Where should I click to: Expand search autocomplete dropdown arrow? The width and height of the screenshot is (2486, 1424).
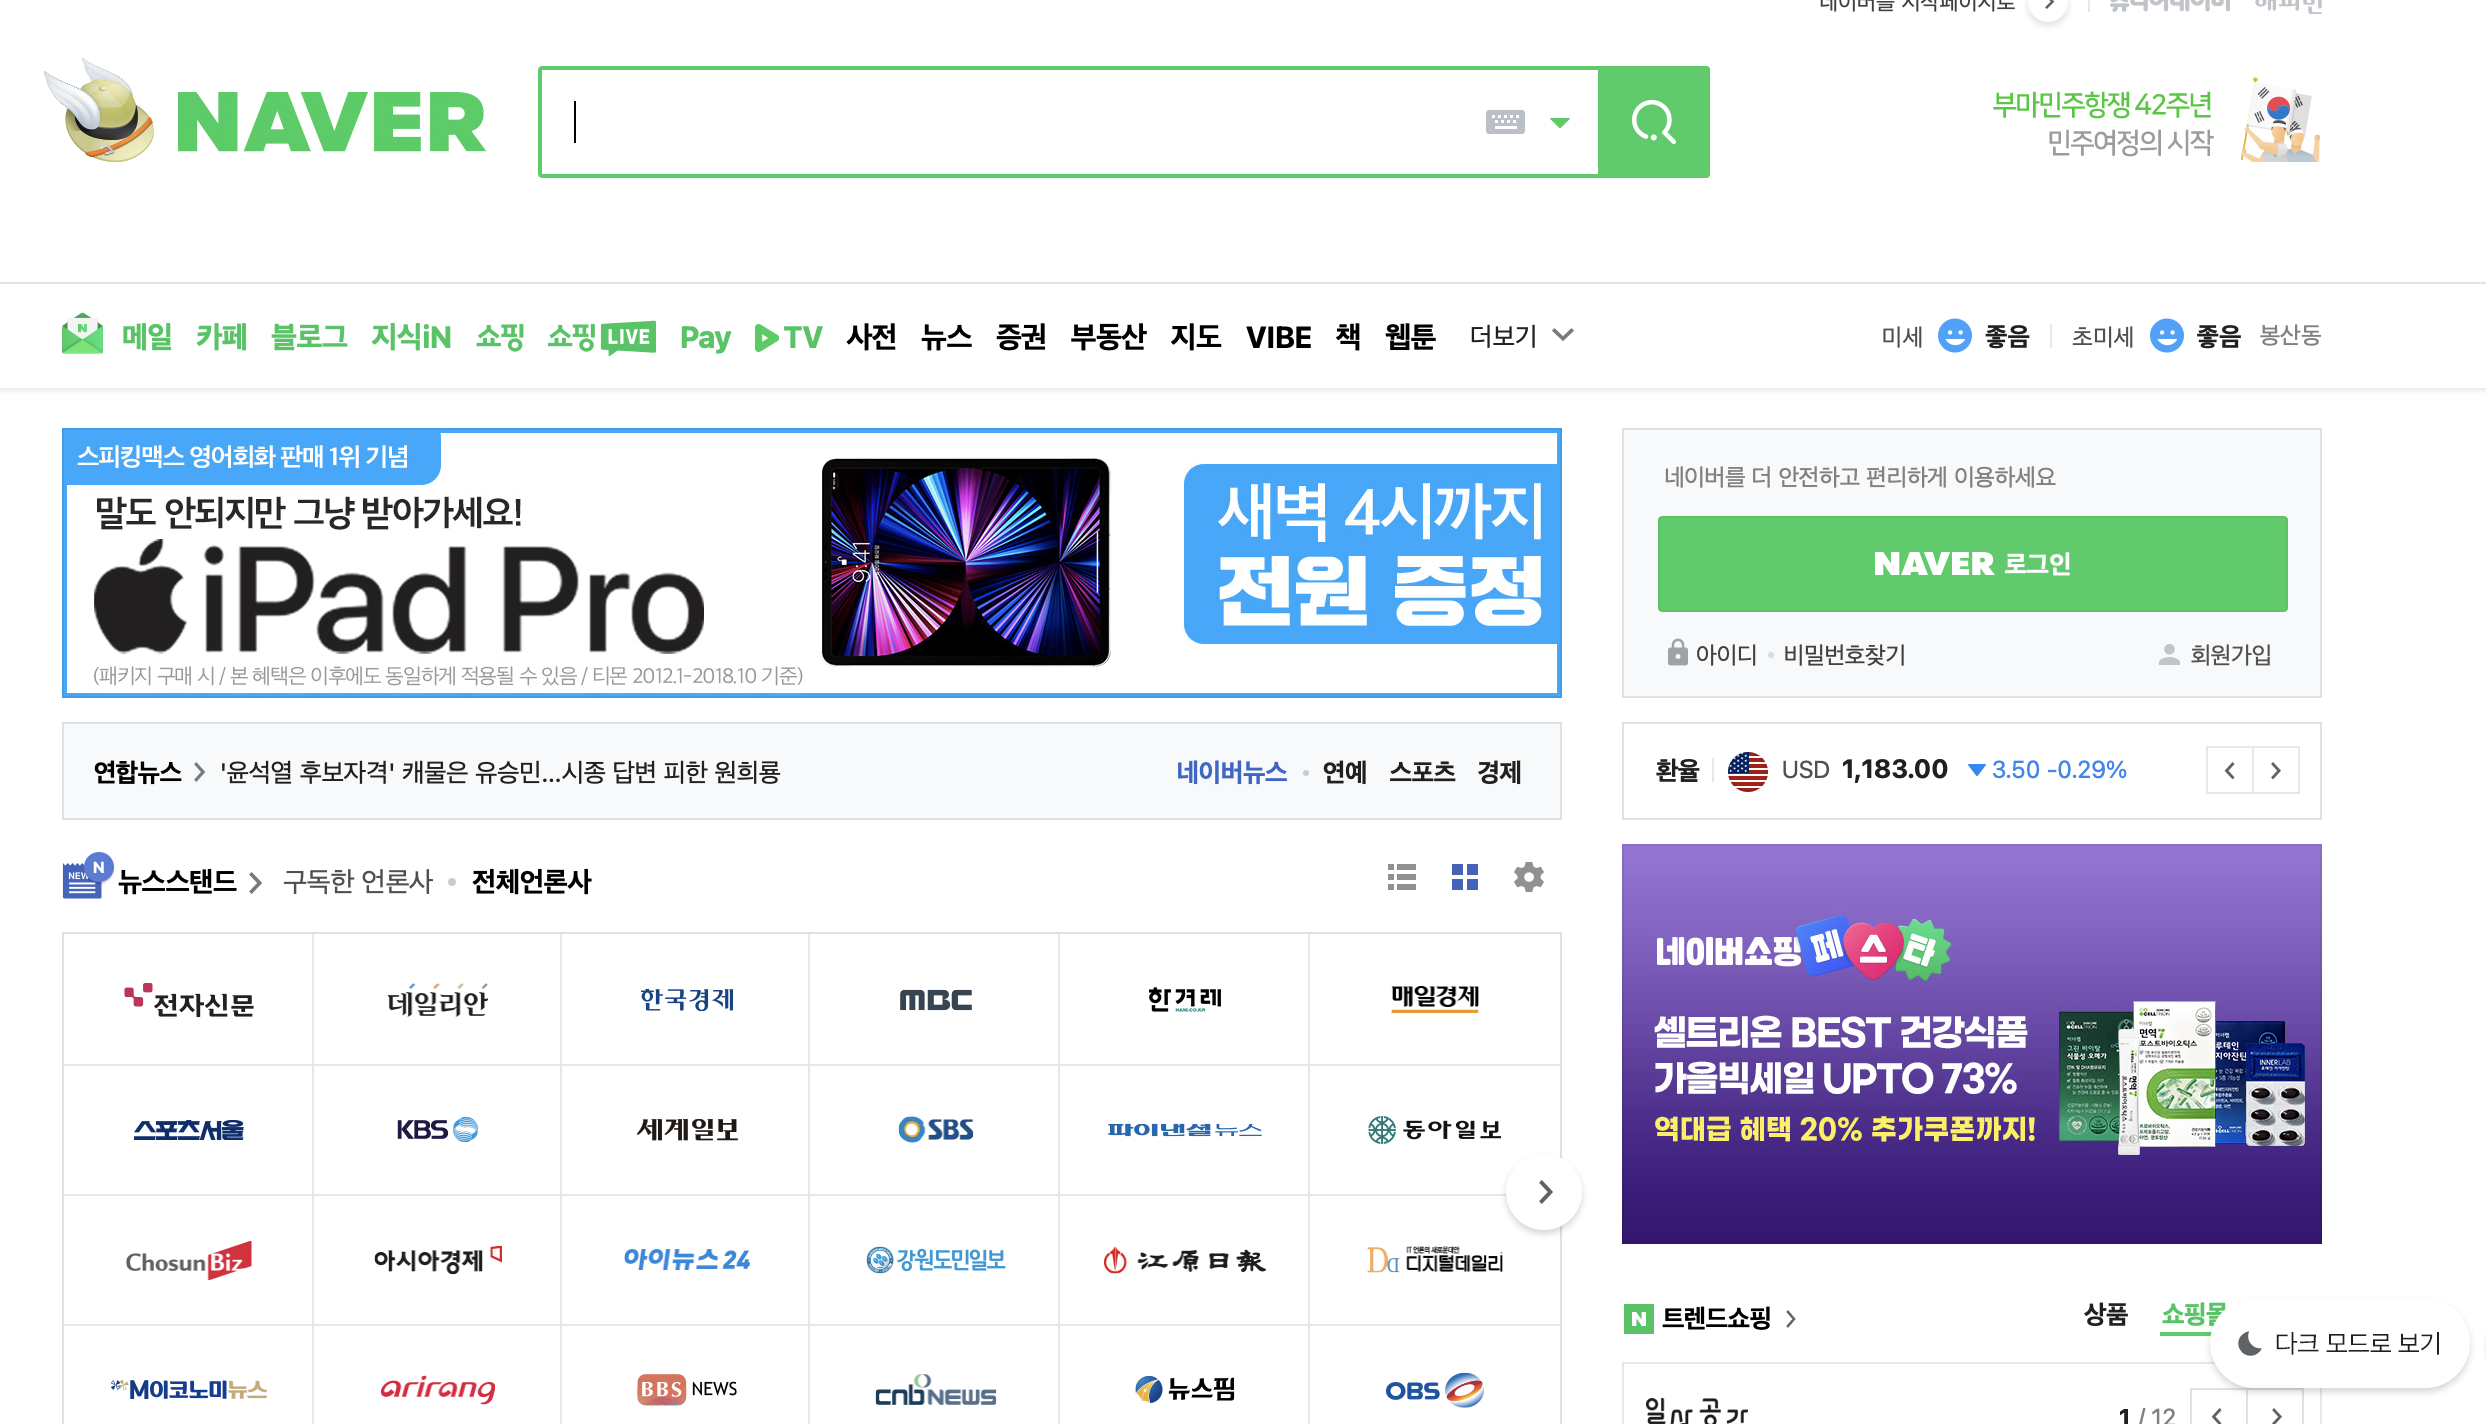coord(1560,122)
